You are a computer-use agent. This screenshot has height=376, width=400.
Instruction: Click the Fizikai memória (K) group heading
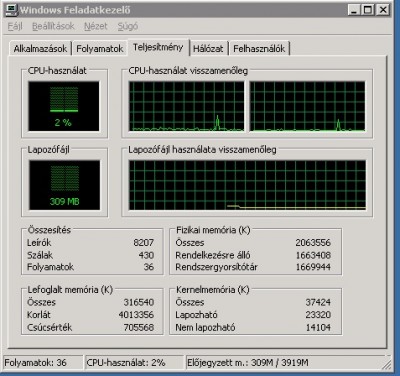pyautogui.click(x=213, y=230)
